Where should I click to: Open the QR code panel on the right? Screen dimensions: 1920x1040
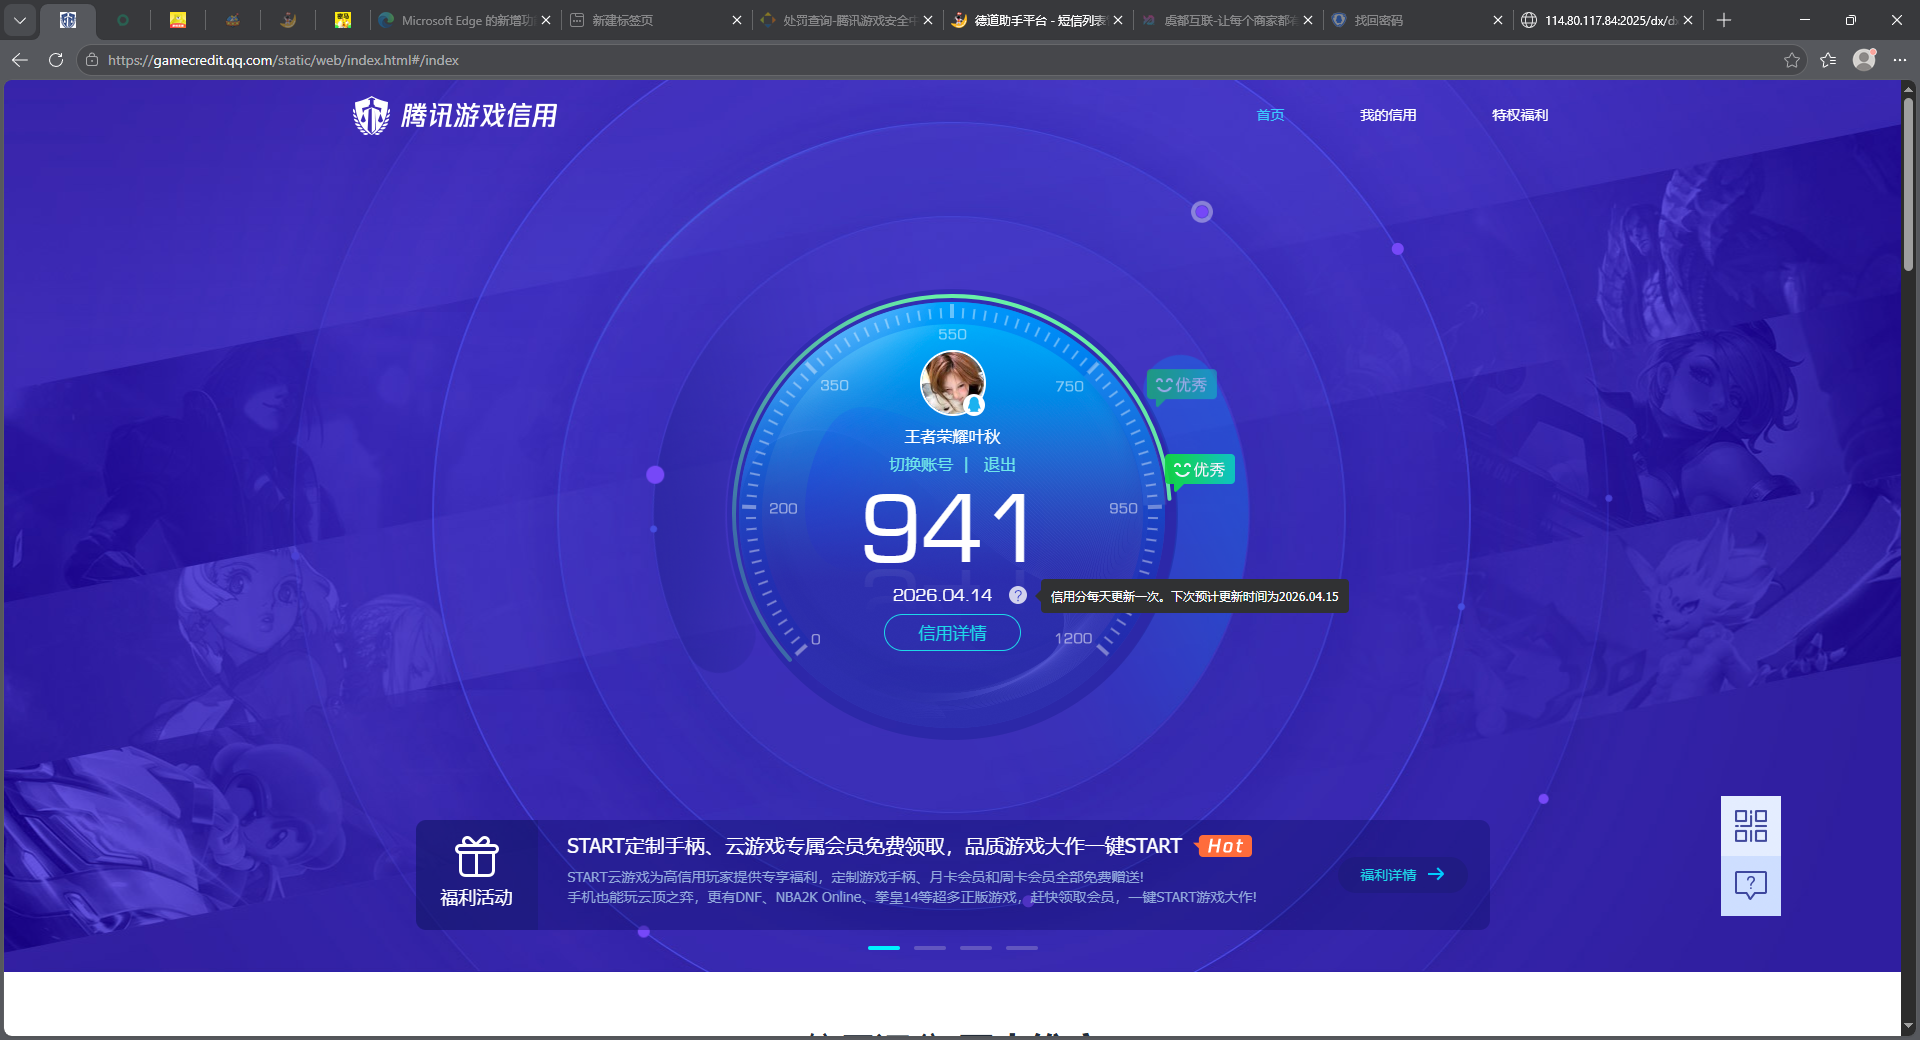(x=1750, y=826)
